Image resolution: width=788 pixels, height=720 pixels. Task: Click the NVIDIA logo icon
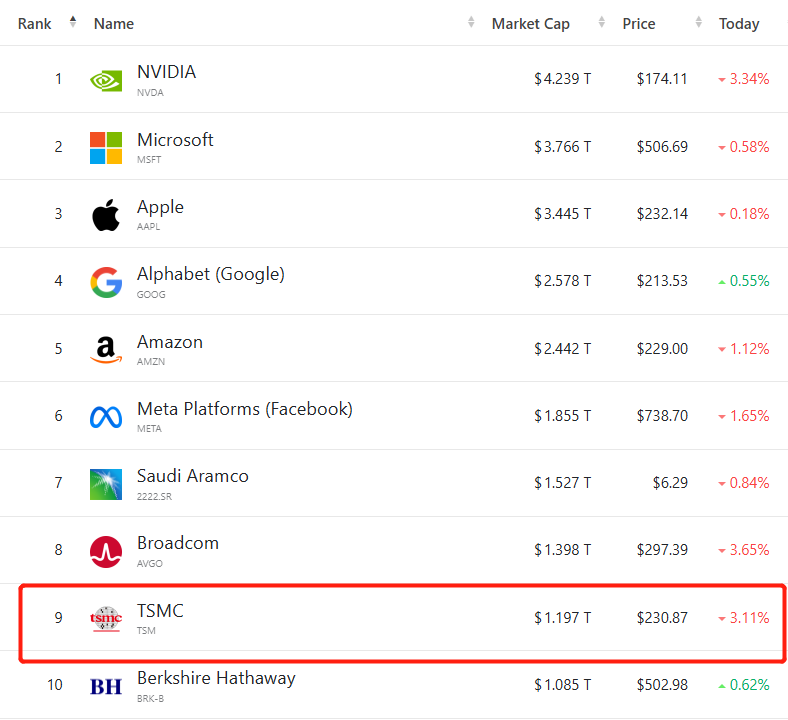[x=106, y=80]
